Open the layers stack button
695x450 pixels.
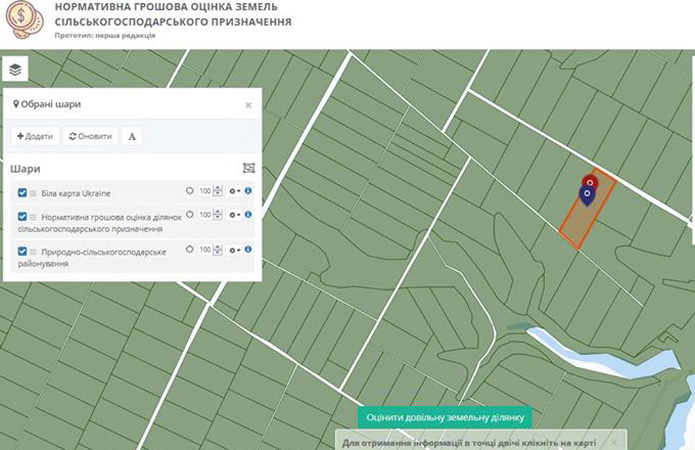pyautogui.click(x=17, y=68)
